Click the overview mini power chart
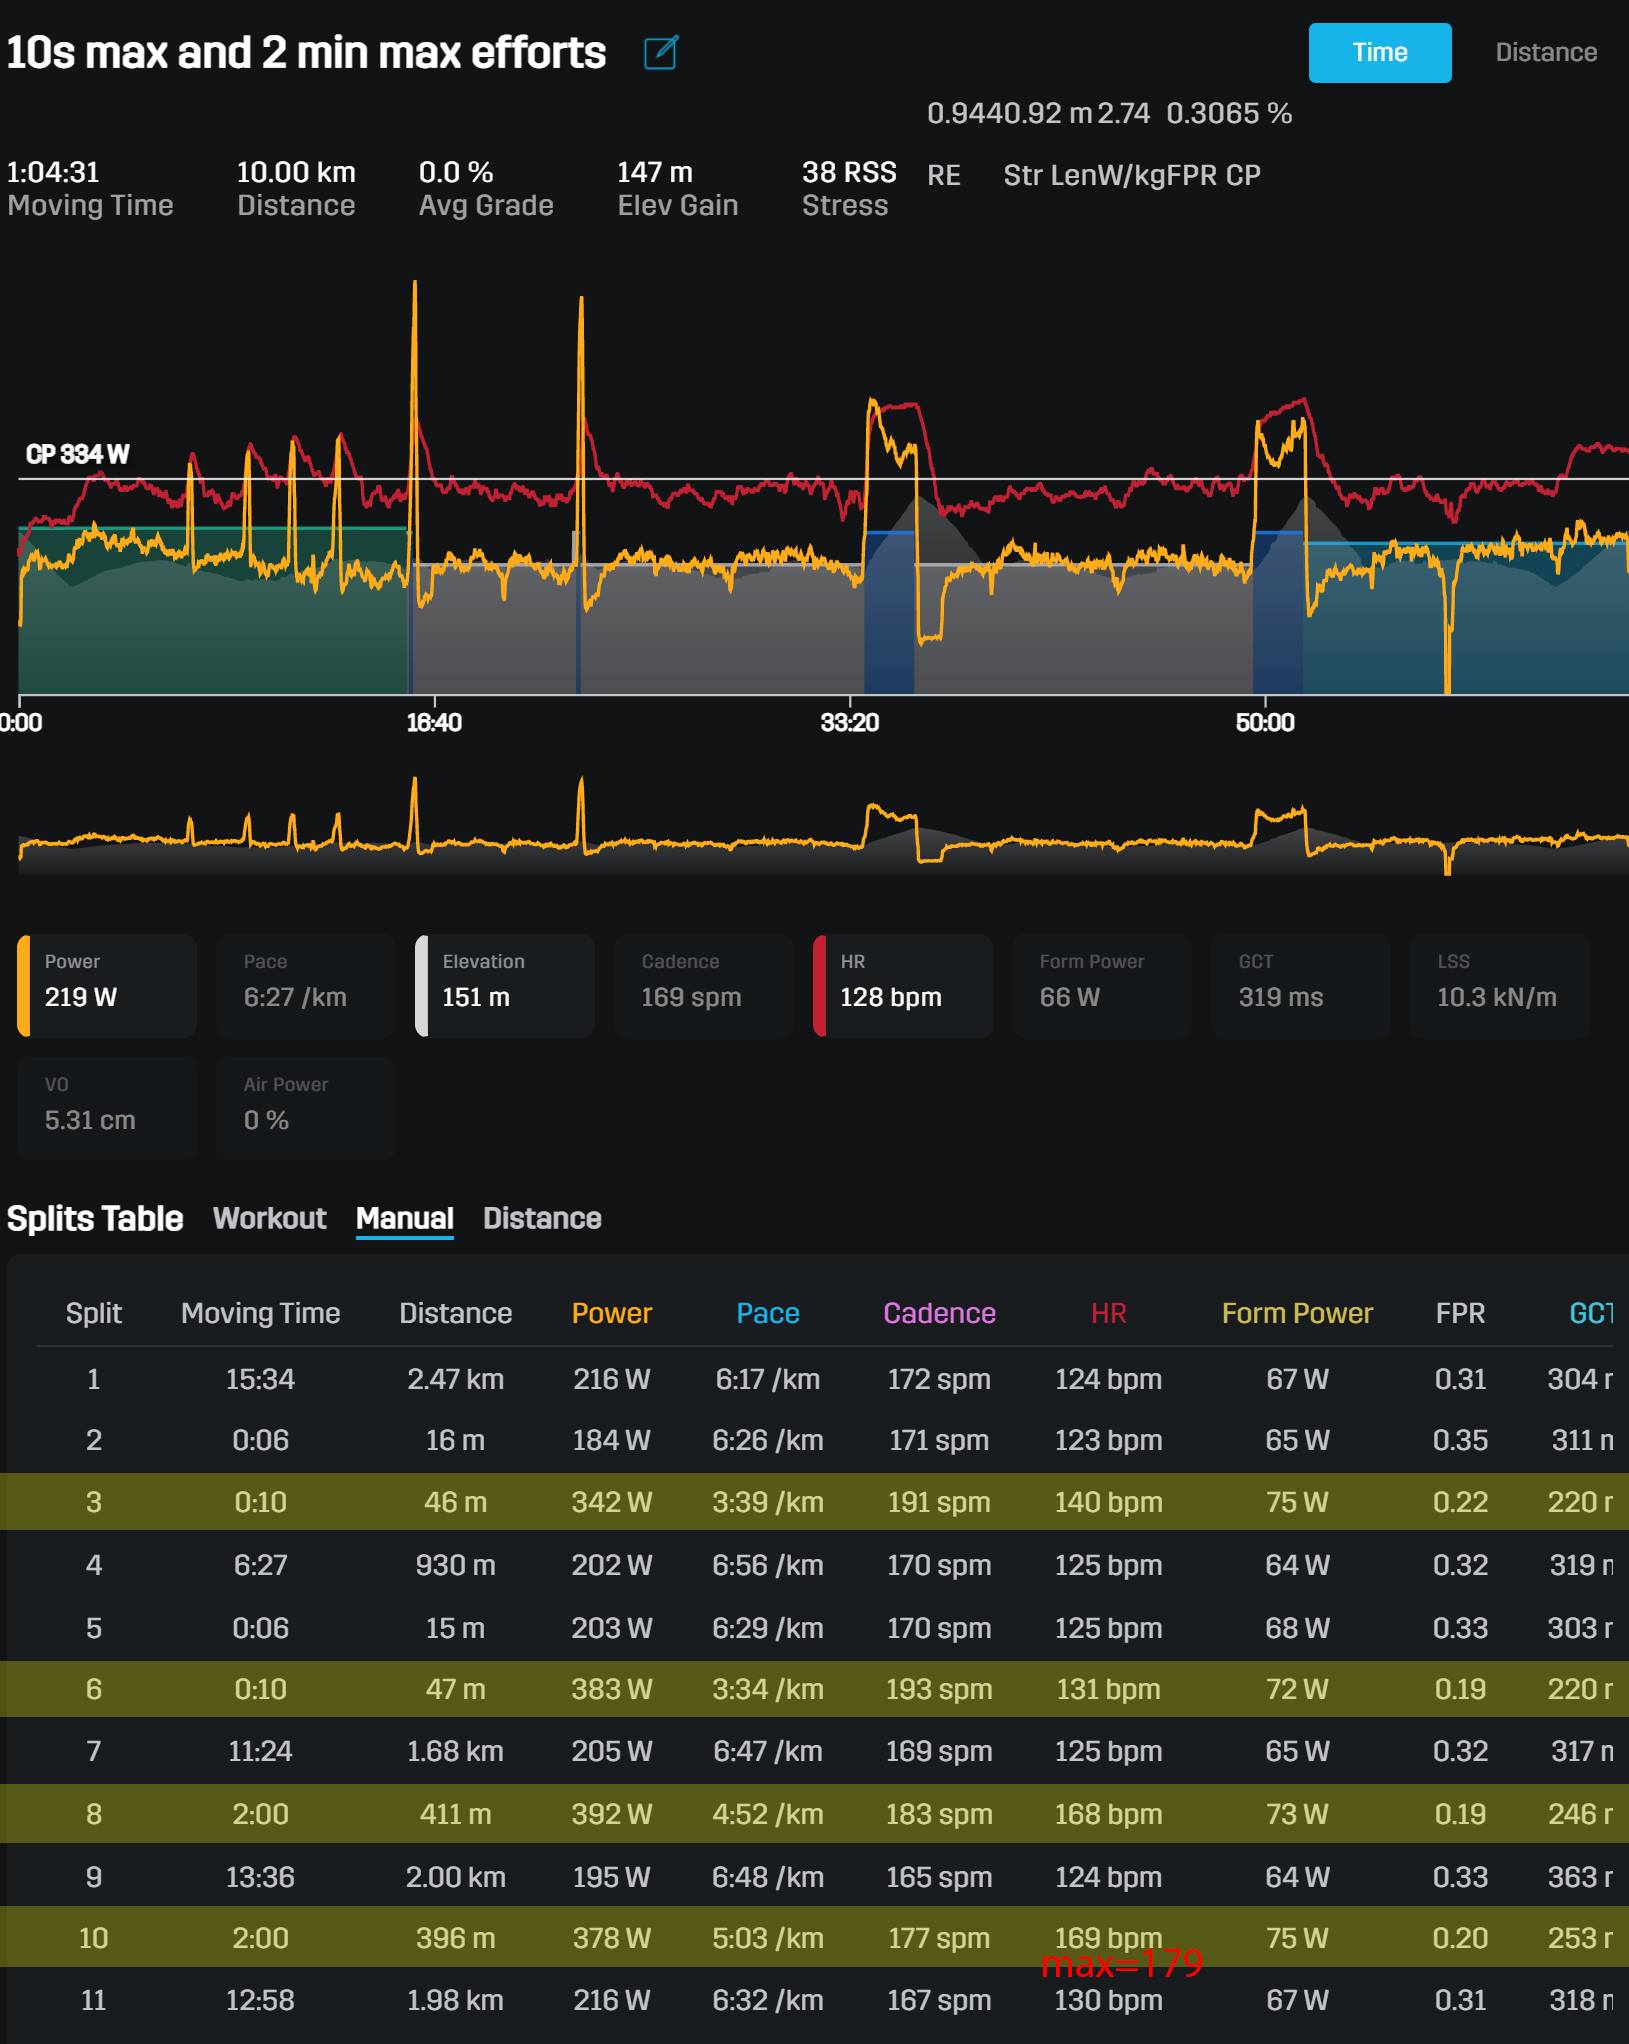Viewport: 1629px width, 2044px height. pyautogui.click(x=823, y=824)
